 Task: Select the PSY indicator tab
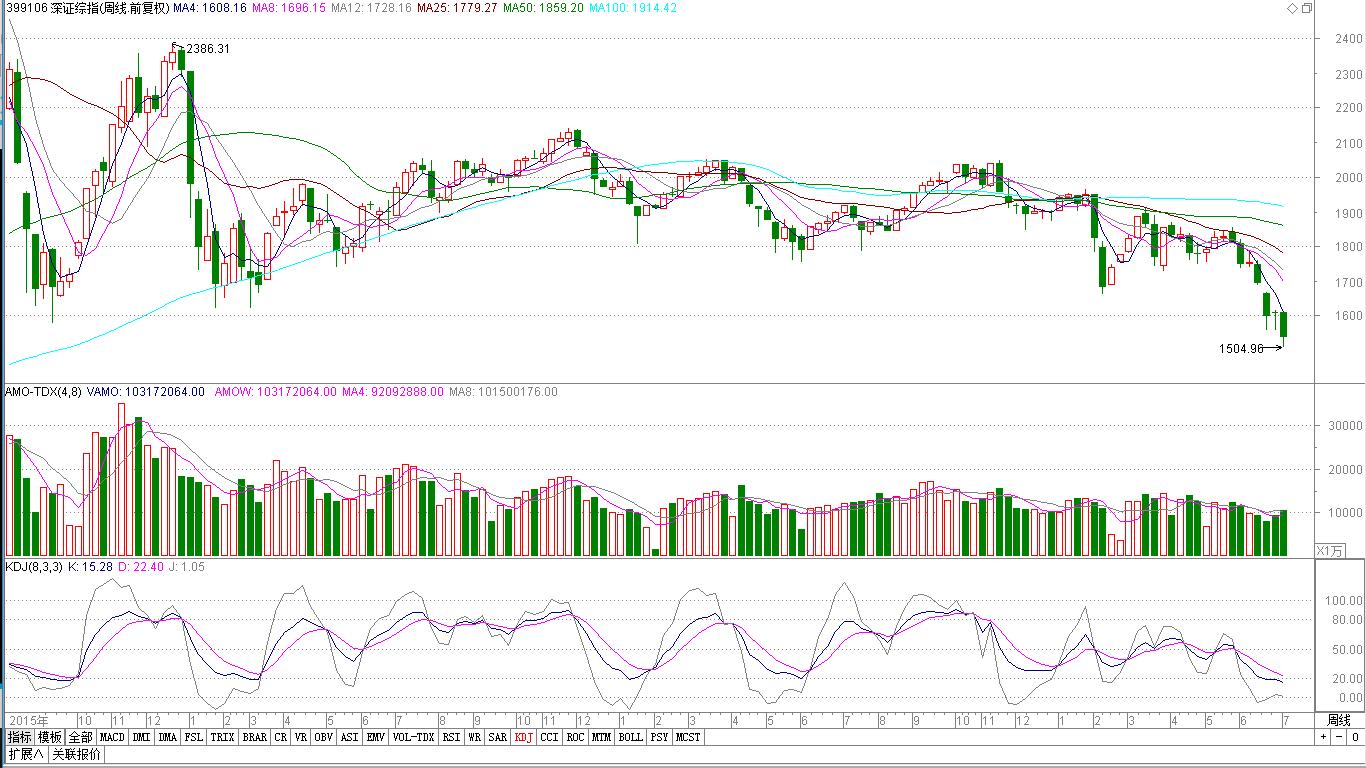pyautogui.click(x=659, y=737)
